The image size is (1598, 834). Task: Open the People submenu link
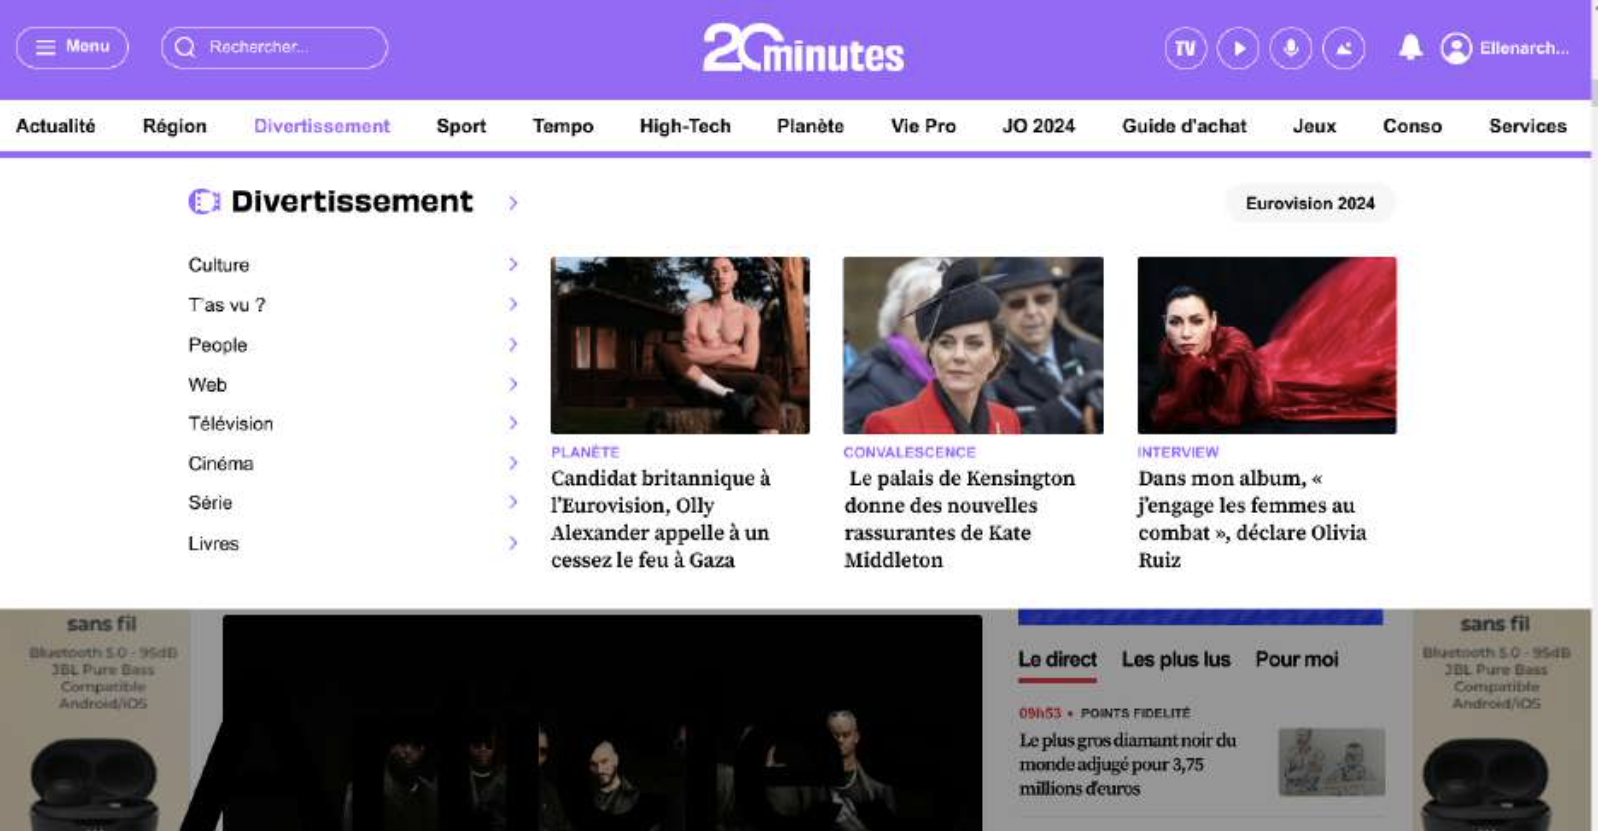click(x=218, y=345)
